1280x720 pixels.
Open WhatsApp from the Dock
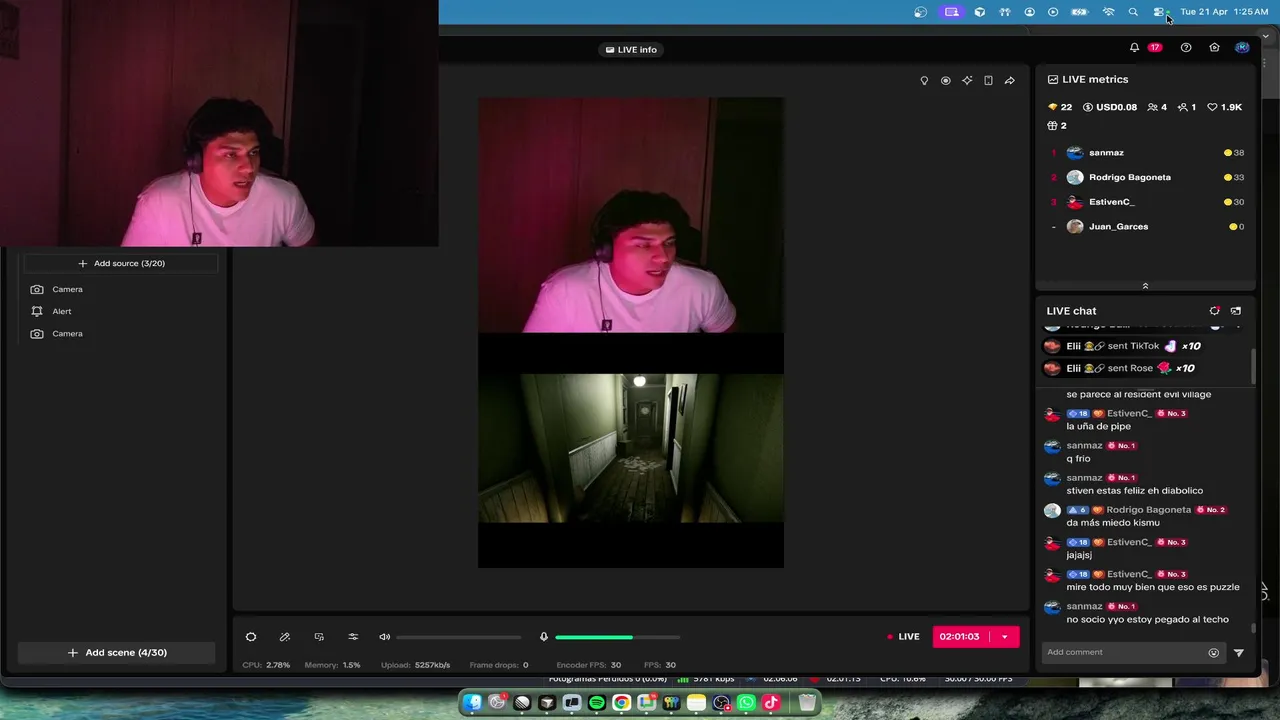click(746, 703)
